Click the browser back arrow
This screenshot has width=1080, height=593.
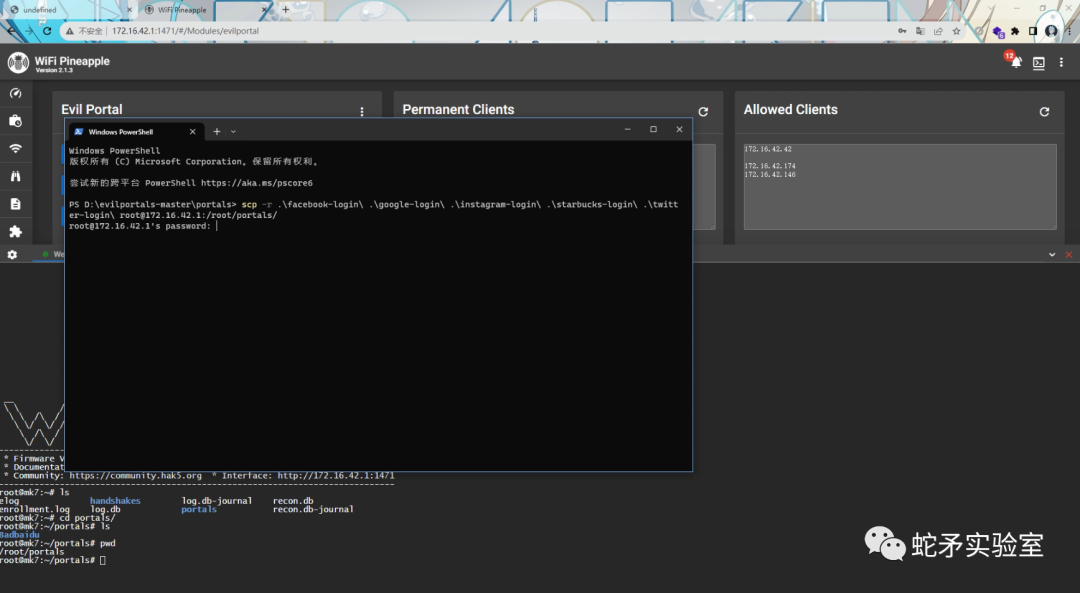(x=10, y=31)
